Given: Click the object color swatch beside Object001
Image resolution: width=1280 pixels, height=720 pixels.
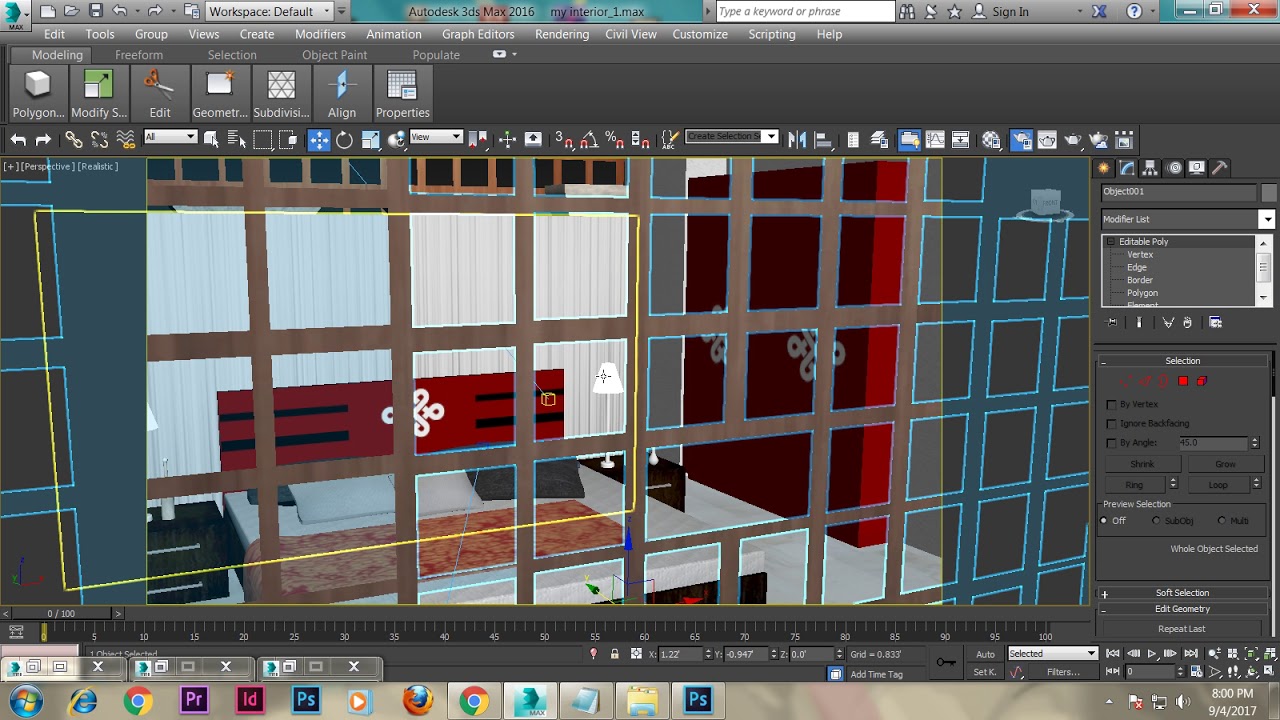Looking at the screenshot, I should [1269, 192].
